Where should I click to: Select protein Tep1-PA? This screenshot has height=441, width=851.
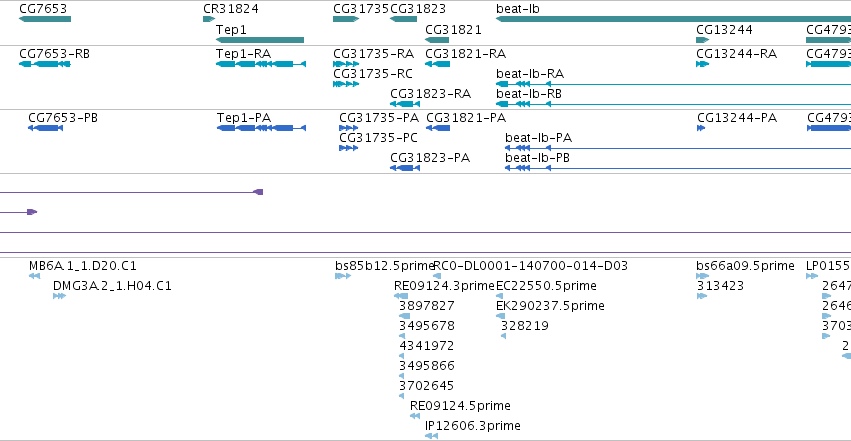coord(261,128)
